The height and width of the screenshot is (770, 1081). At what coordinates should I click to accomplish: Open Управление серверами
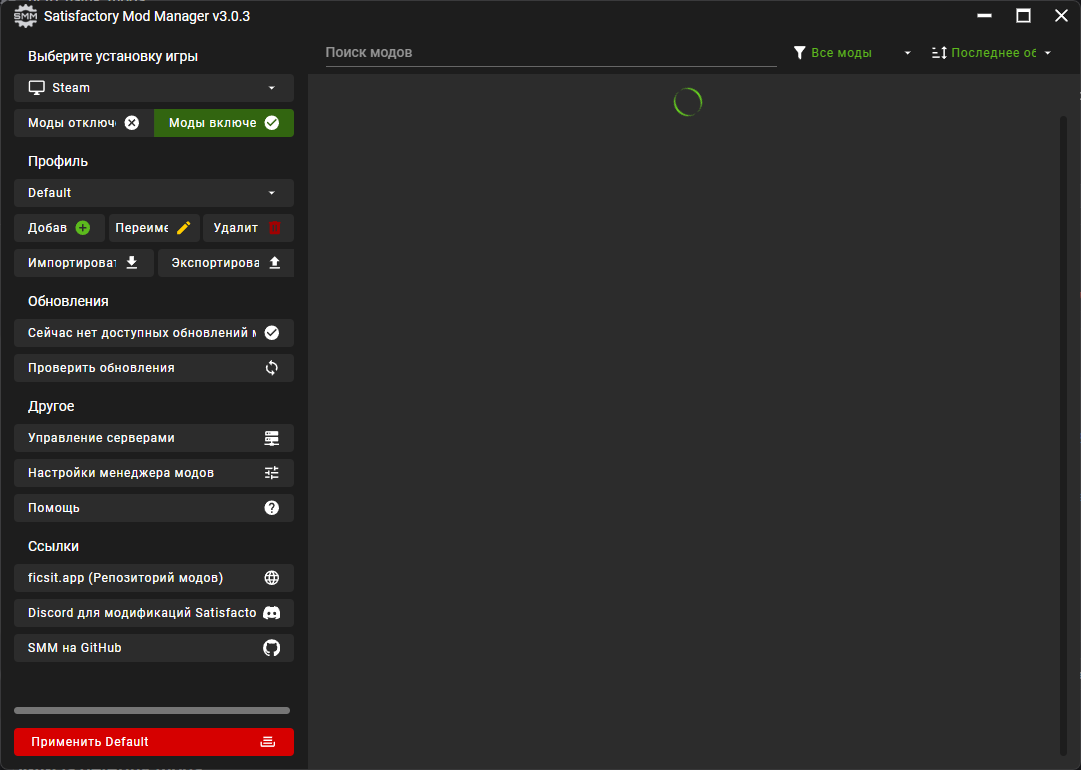[154, 438]
